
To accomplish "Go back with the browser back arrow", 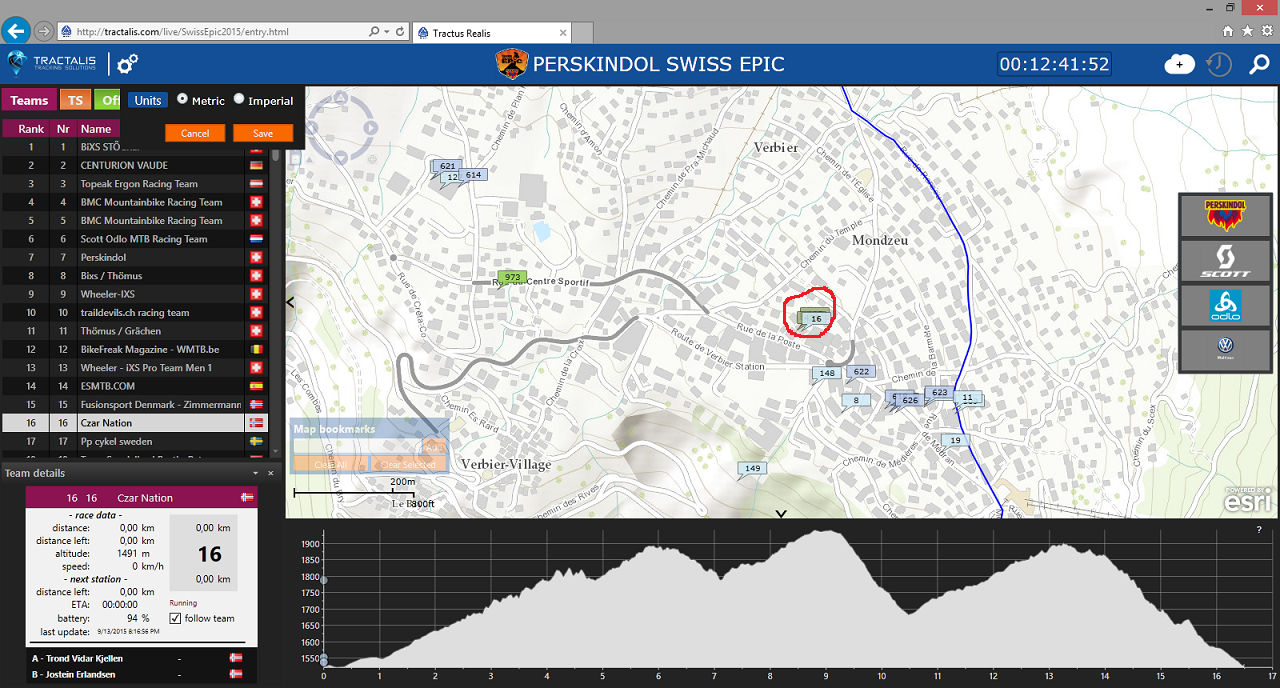I will click(x=15, y=31).
